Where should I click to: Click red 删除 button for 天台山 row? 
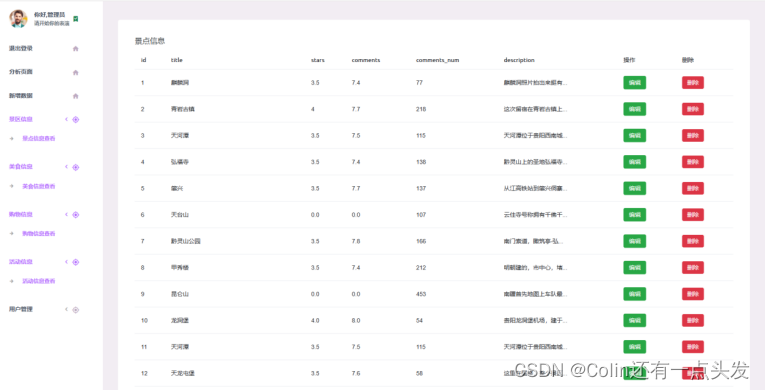pos(693,215)
